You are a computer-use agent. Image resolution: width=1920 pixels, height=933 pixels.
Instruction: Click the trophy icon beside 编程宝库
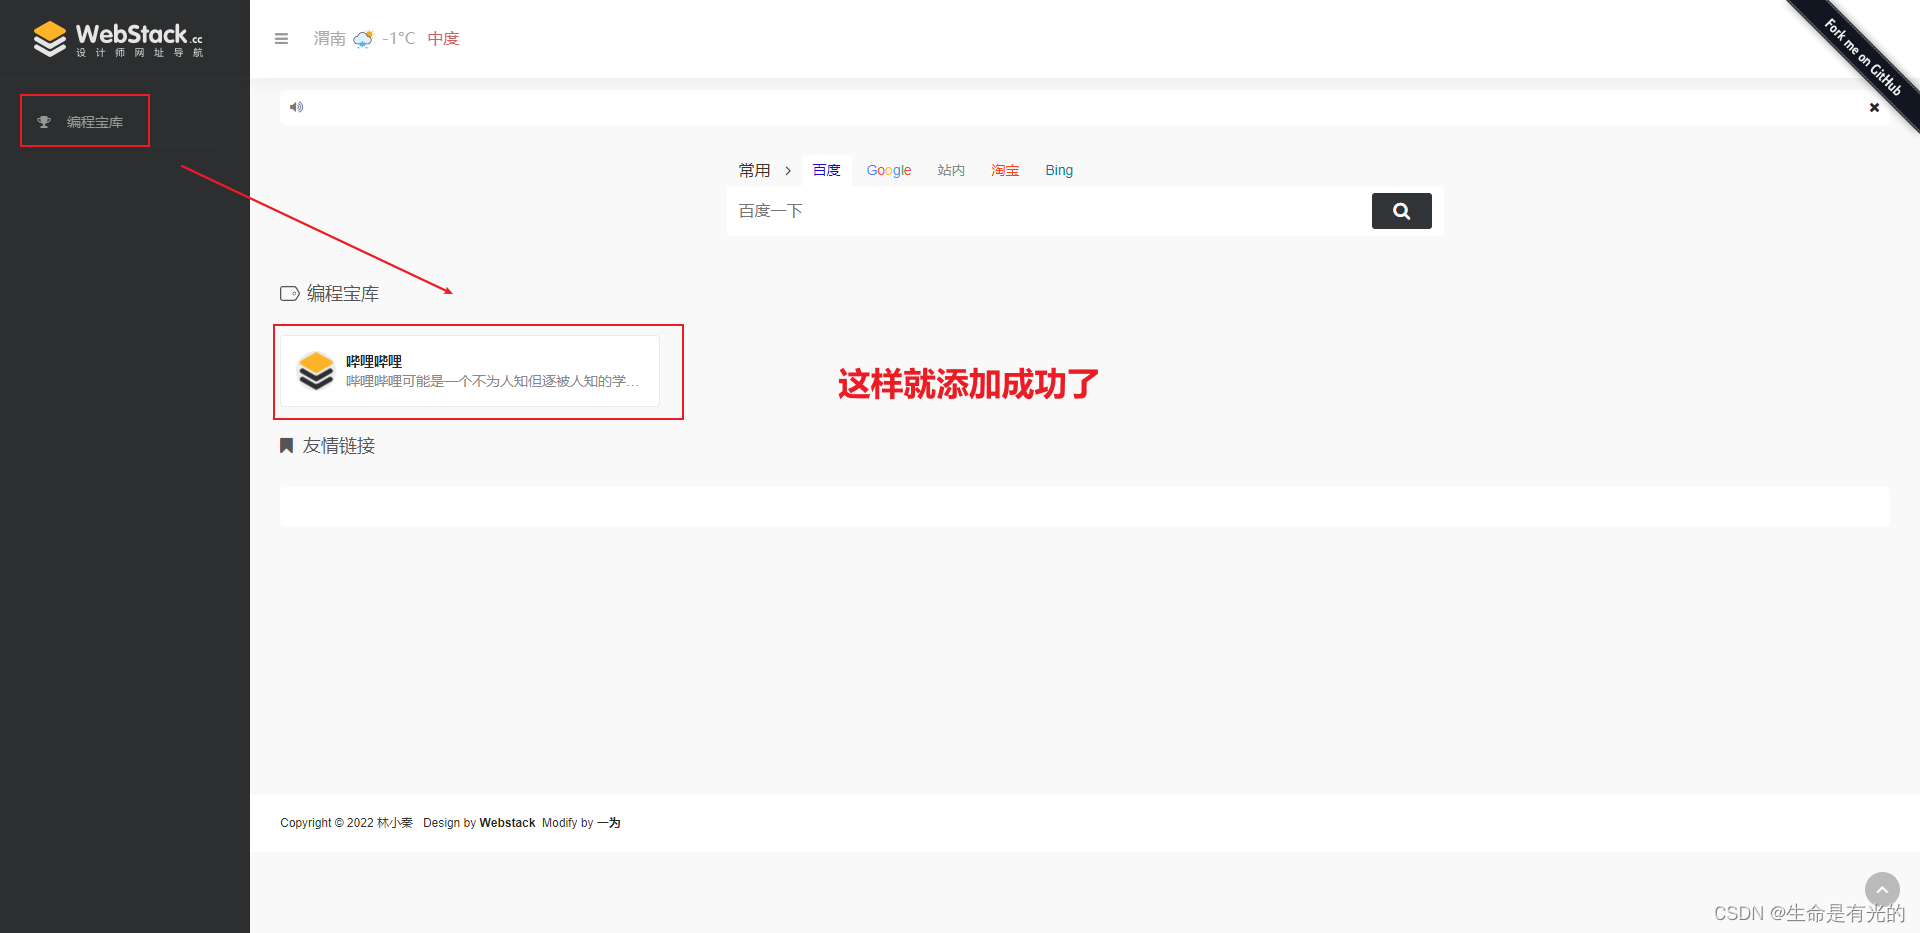tap(44, 122)
